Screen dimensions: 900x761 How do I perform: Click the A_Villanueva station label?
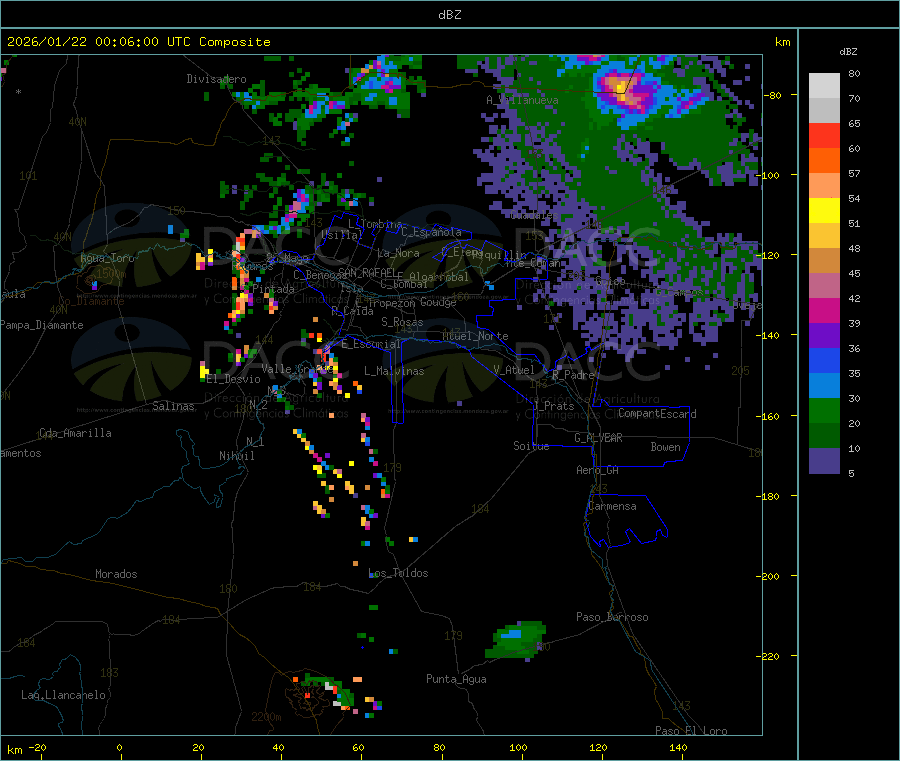[522, 100]
